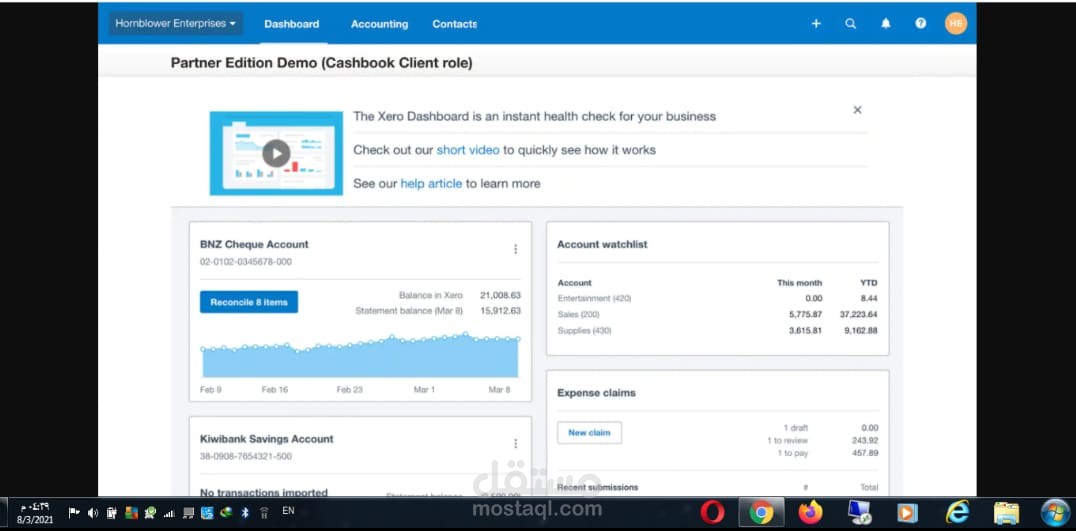
Task: Open the taskbar clock showing 8/3/2021
Action: [35, 513]
